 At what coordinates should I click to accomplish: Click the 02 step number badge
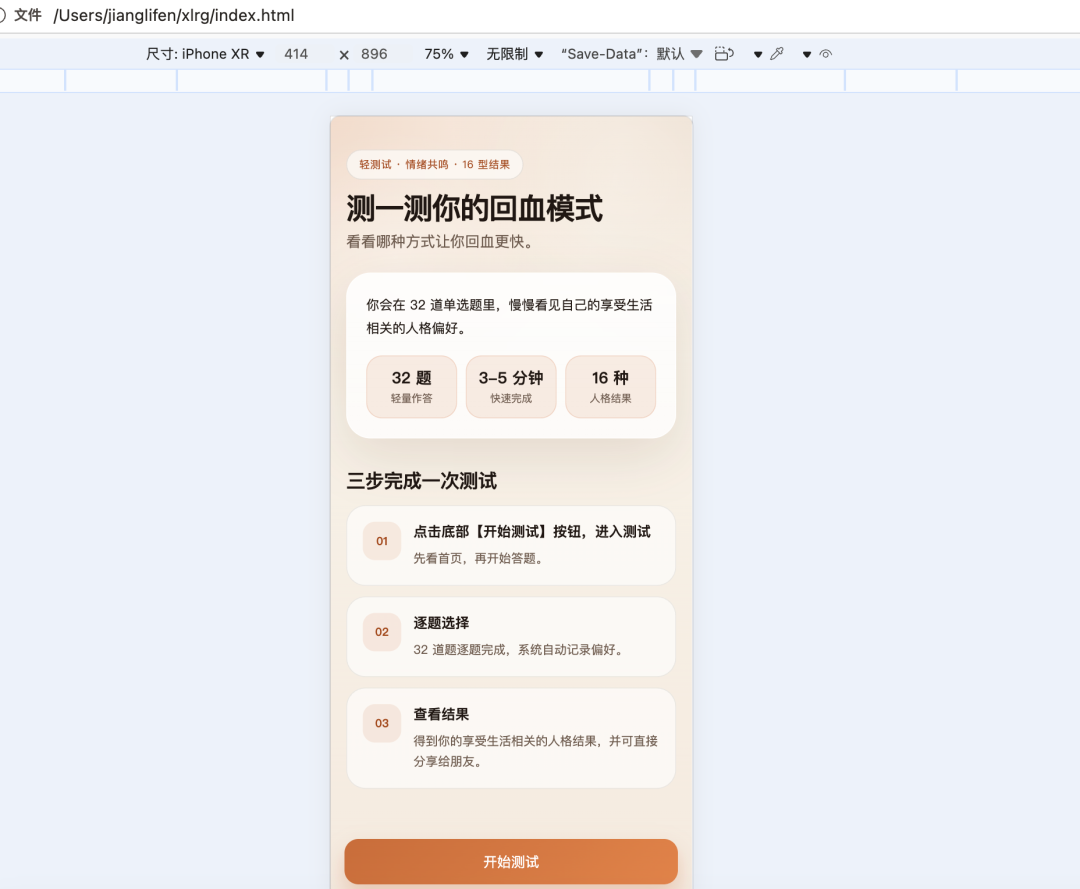pyautogui.click(x=382, y=632)
